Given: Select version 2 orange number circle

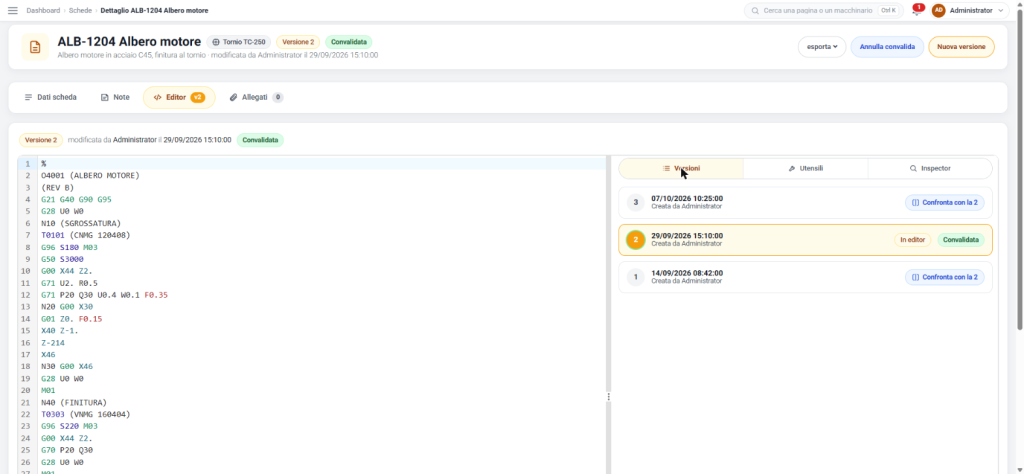Looking at the screenshot, I should coord(636,240).
